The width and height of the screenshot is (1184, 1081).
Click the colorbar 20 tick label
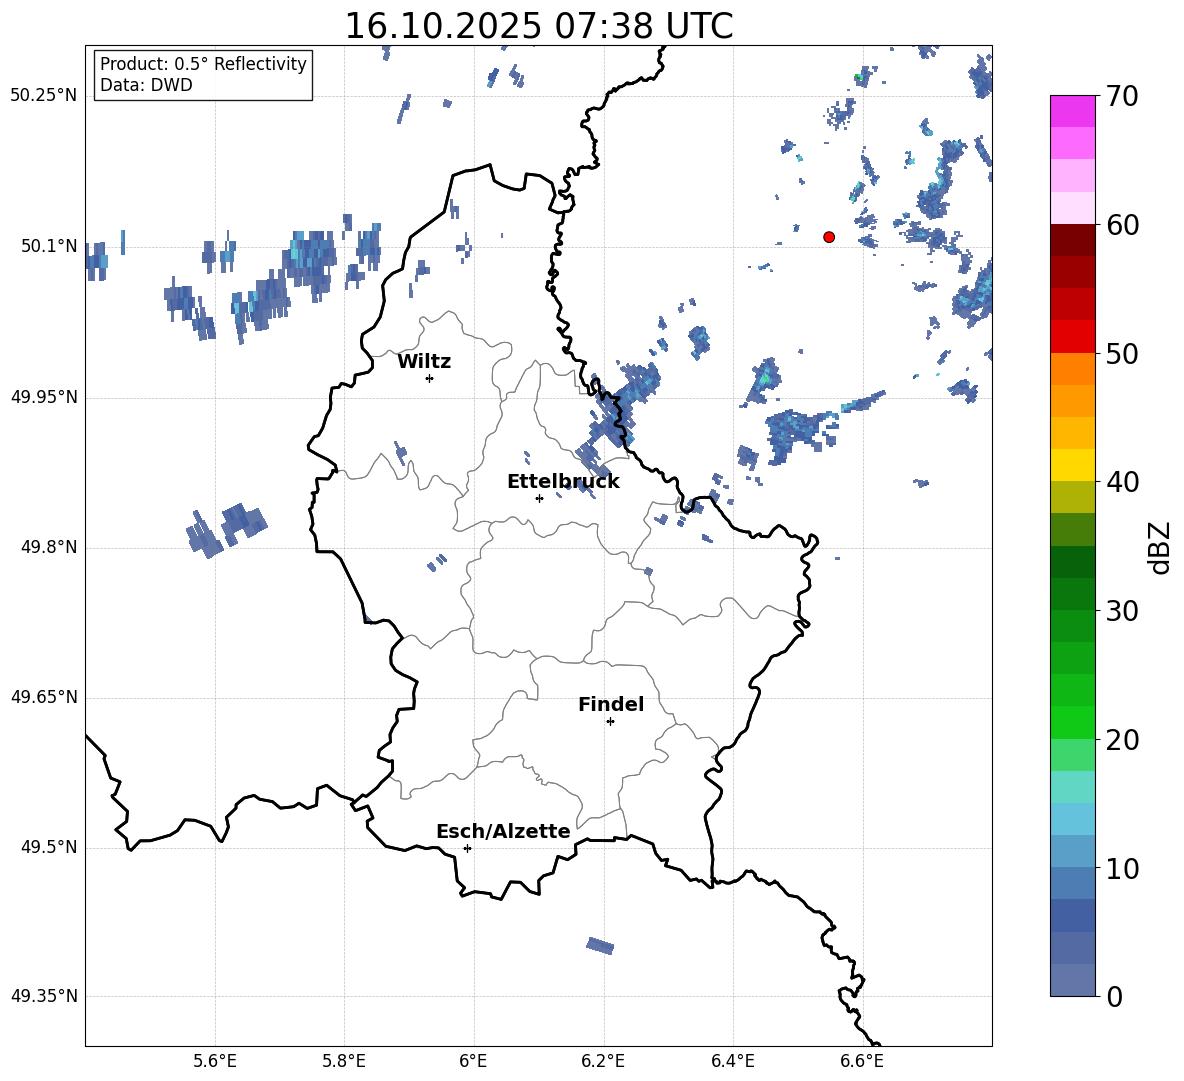[x=1122, y=740]
